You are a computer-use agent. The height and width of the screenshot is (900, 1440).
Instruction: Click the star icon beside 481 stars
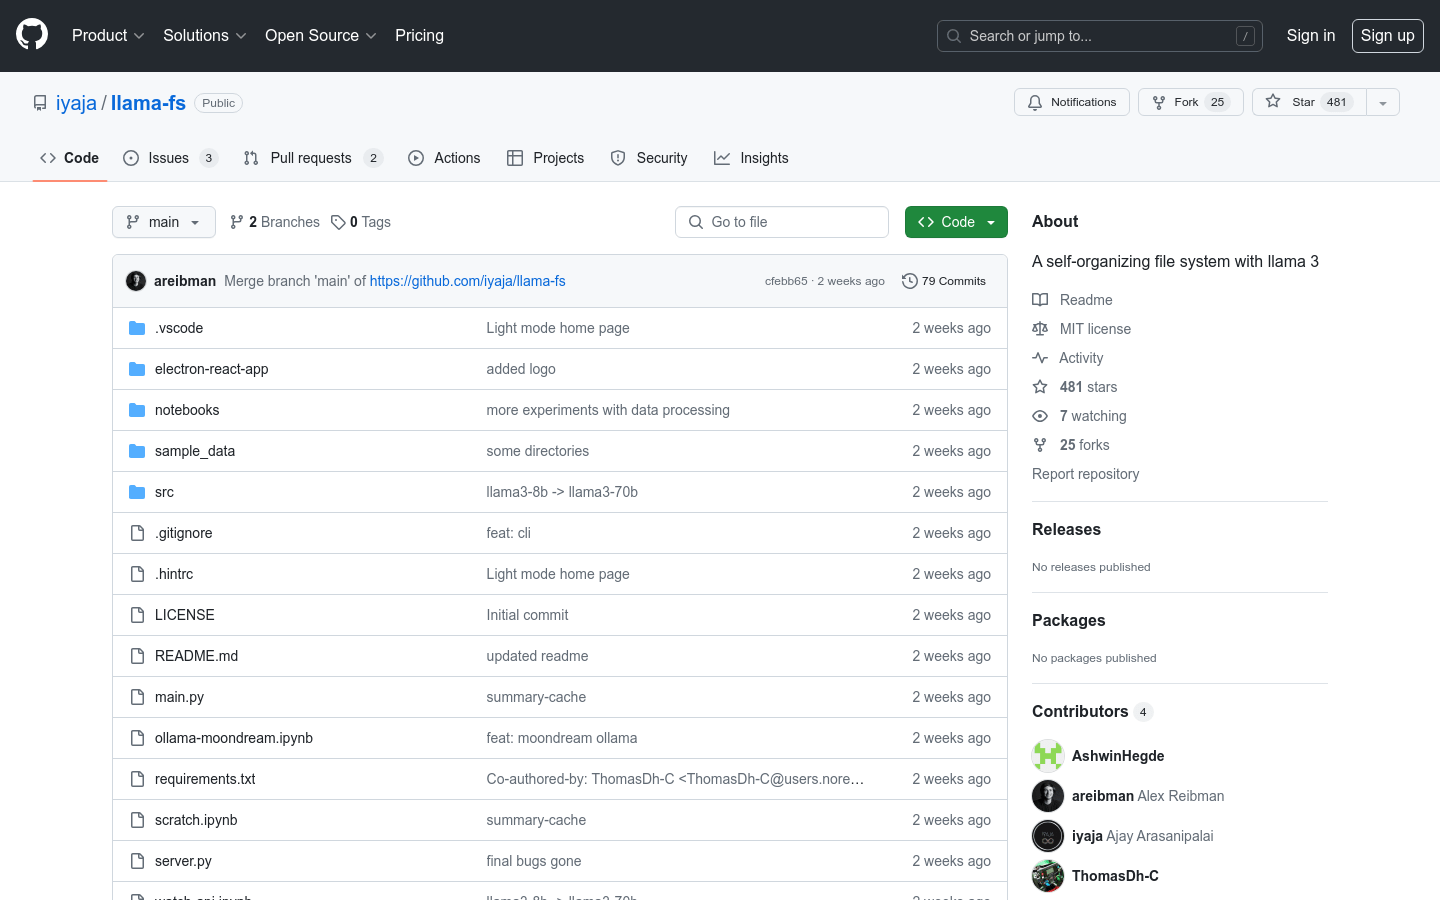point(1040,387)
